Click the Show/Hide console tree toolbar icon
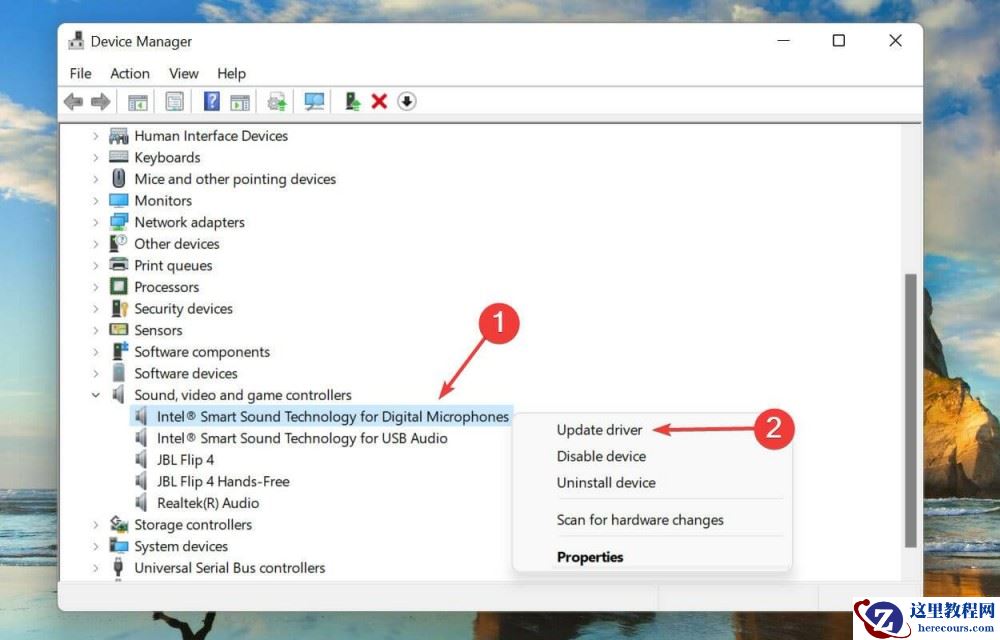 pos(139,101)
